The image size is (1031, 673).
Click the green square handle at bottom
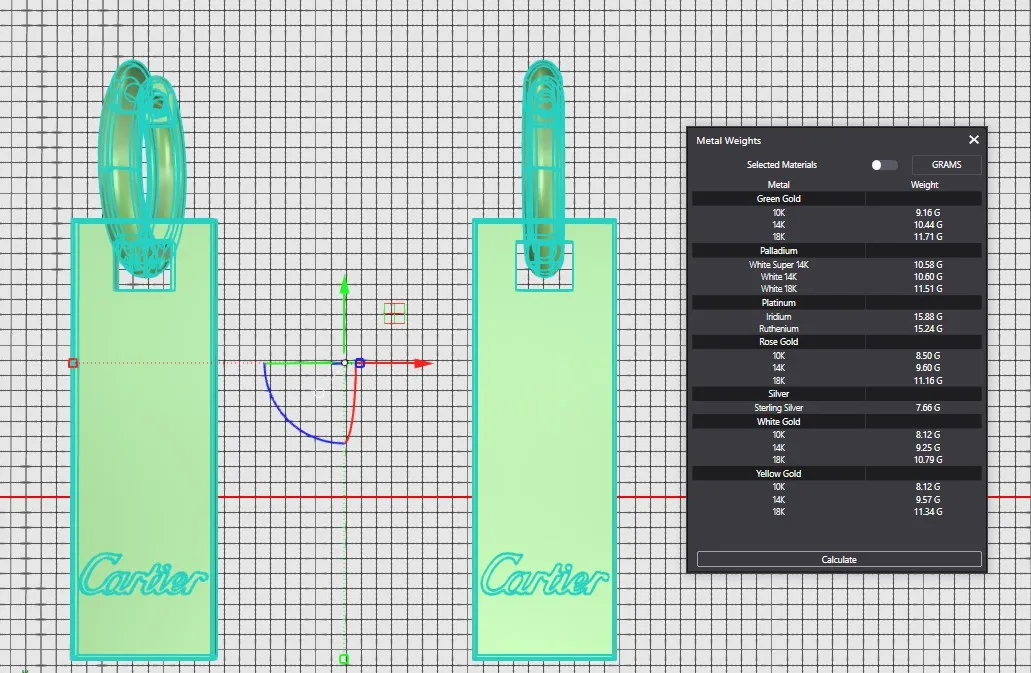coord(344,659)
